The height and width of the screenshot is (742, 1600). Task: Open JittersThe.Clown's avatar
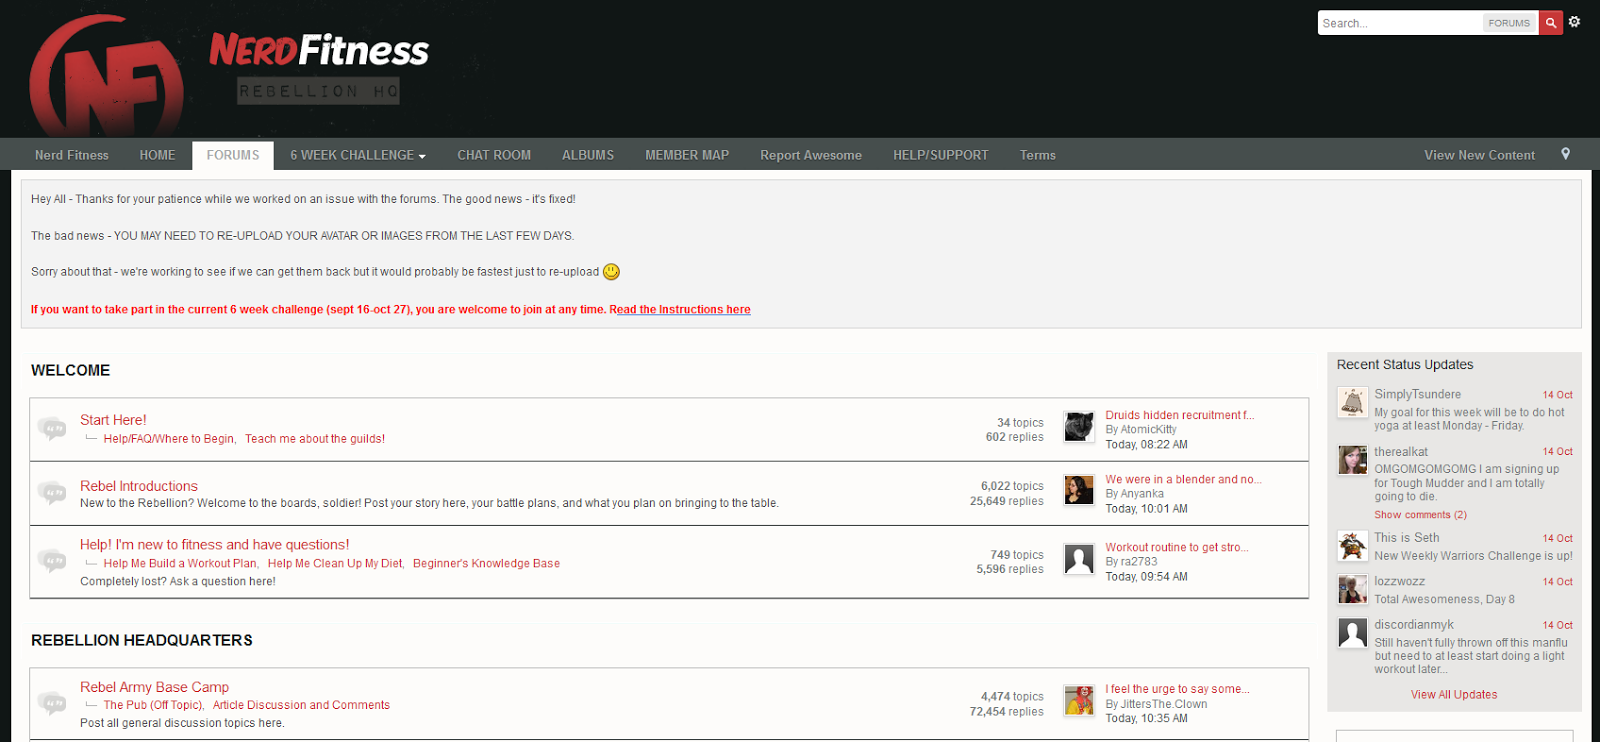(1079, 701)
